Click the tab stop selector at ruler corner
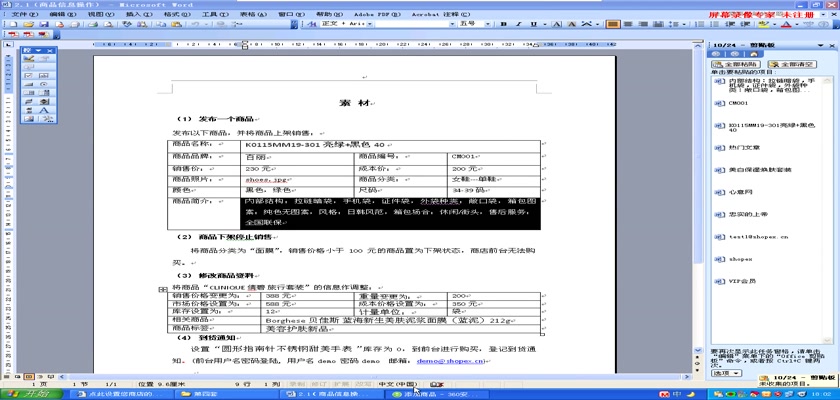Image resolution: width=840 pixels, height=400 pixels. [x=8, y=45]
